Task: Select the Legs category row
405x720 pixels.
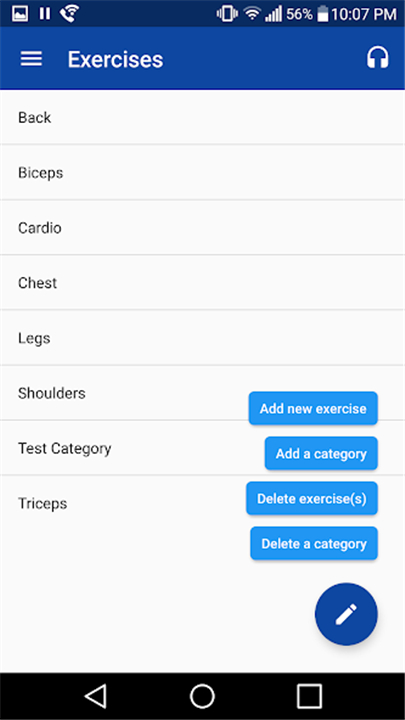Action: coord(202,338)
